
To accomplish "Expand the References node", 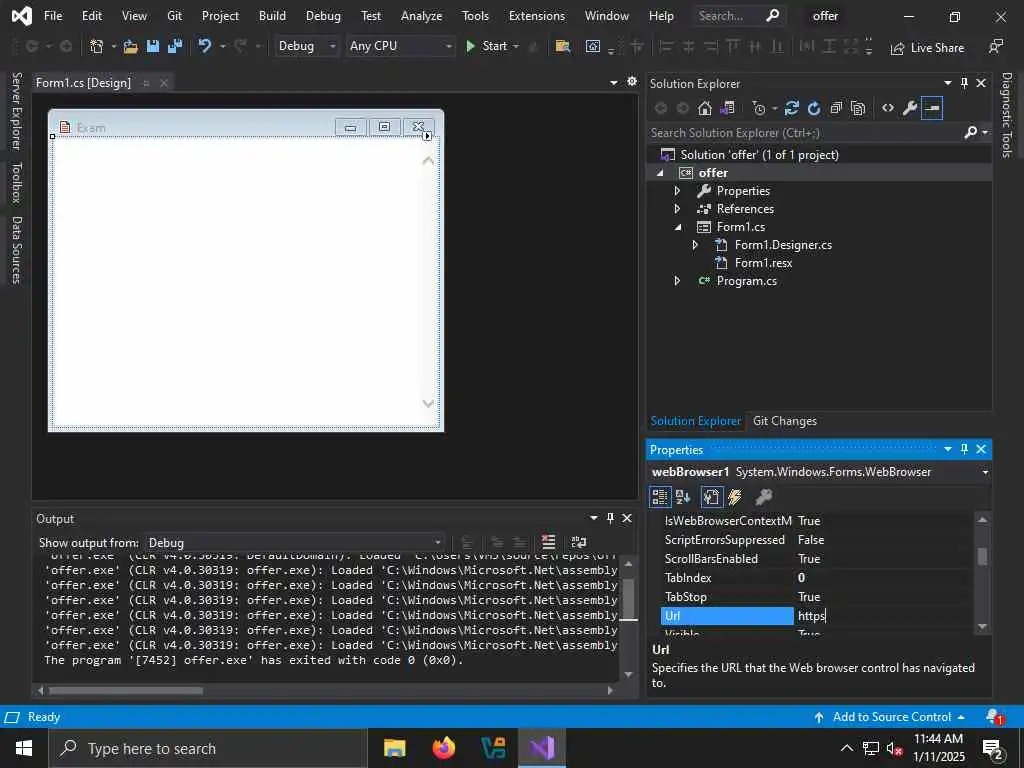I will (x=677, y=209).
